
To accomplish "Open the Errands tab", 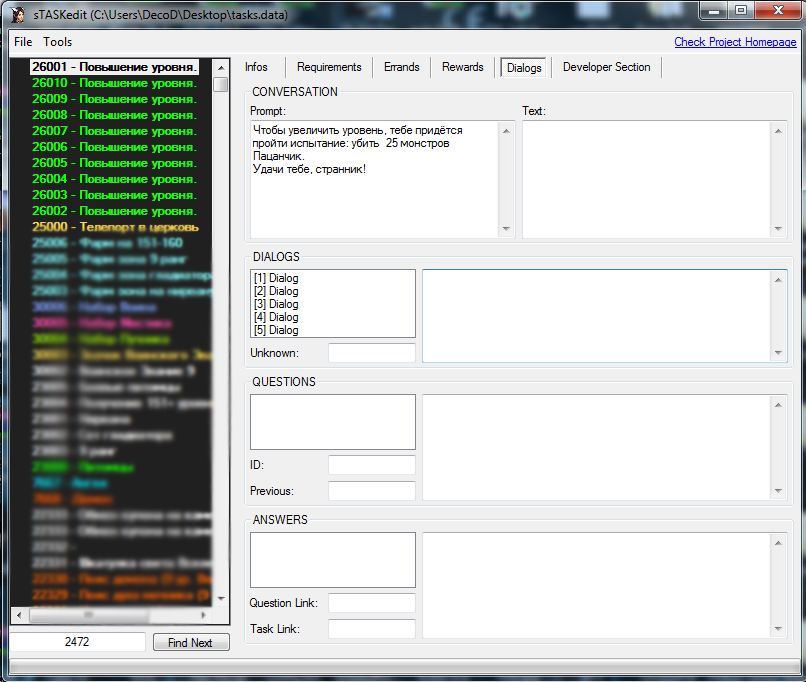I will tap(401, 67).
